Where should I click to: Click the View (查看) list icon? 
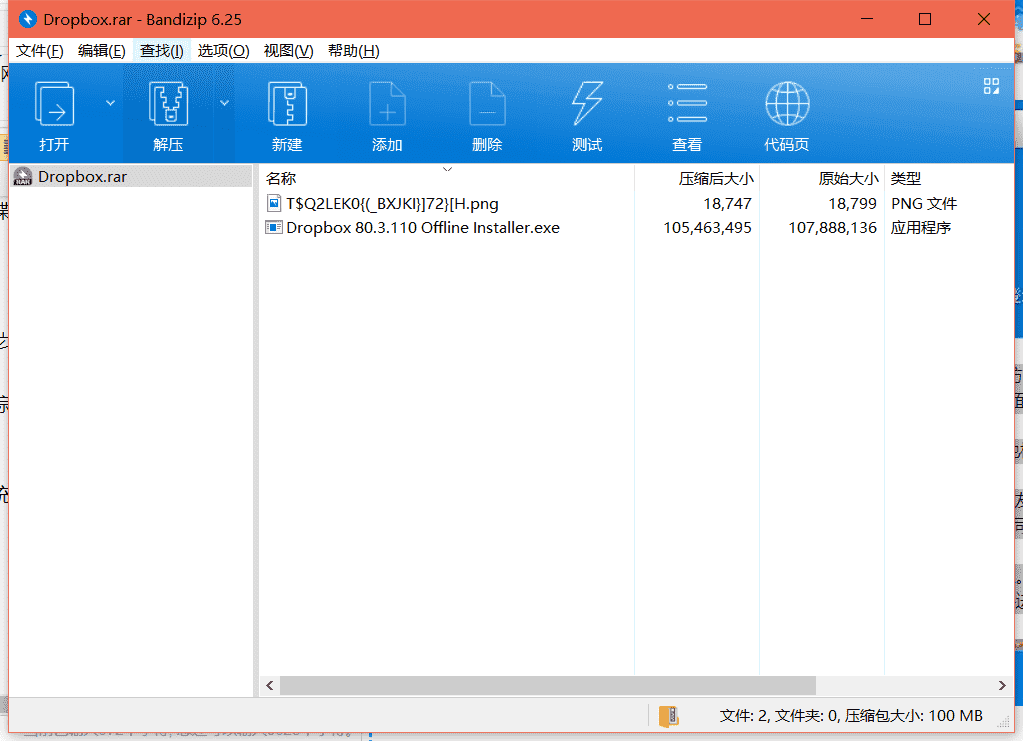[687, 103]
